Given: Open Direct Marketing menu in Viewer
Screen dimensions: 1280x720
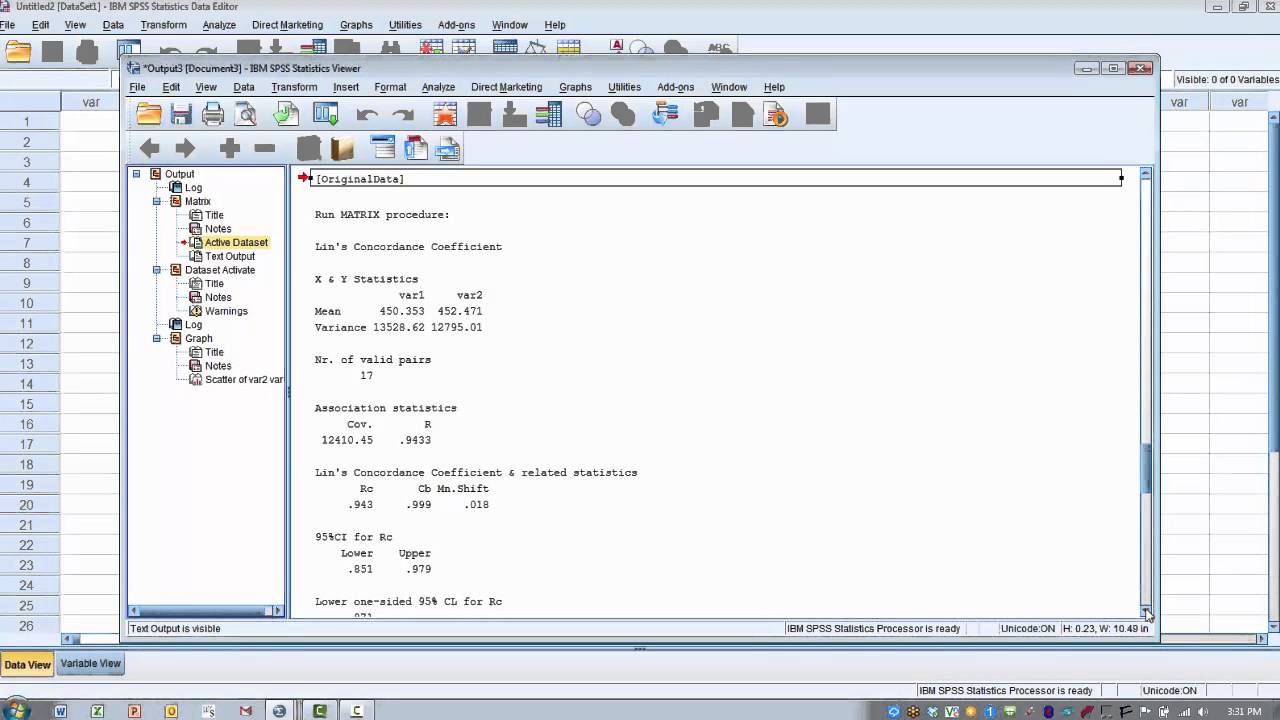Looking at the screenshot, I should point(506,87).
